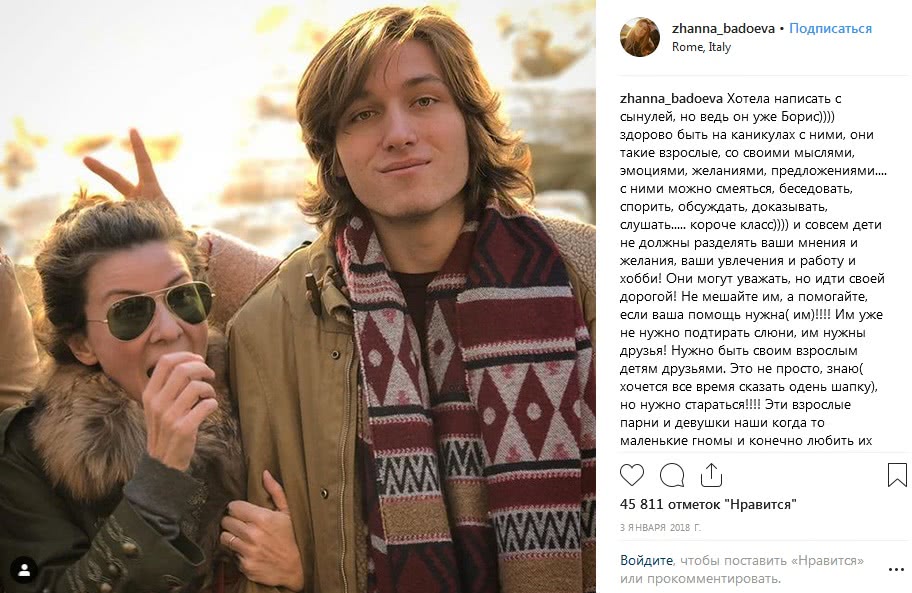Open the zhanna_badoeva profile avatar
Screen dimensions: 912x593
tap(639, 37)
